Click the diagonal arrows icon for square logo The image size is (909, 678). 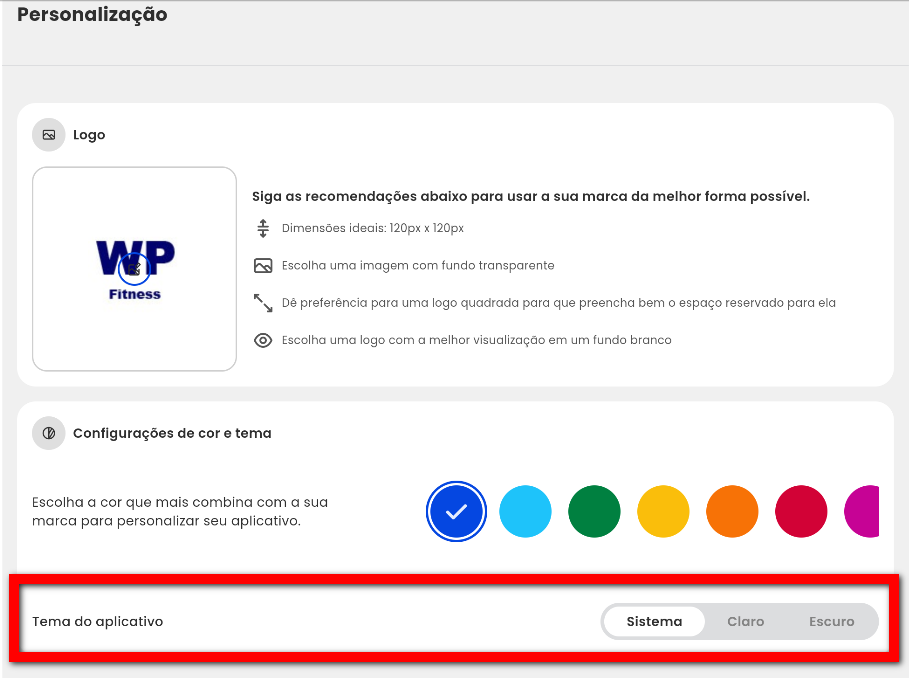[x=263, y=303]
